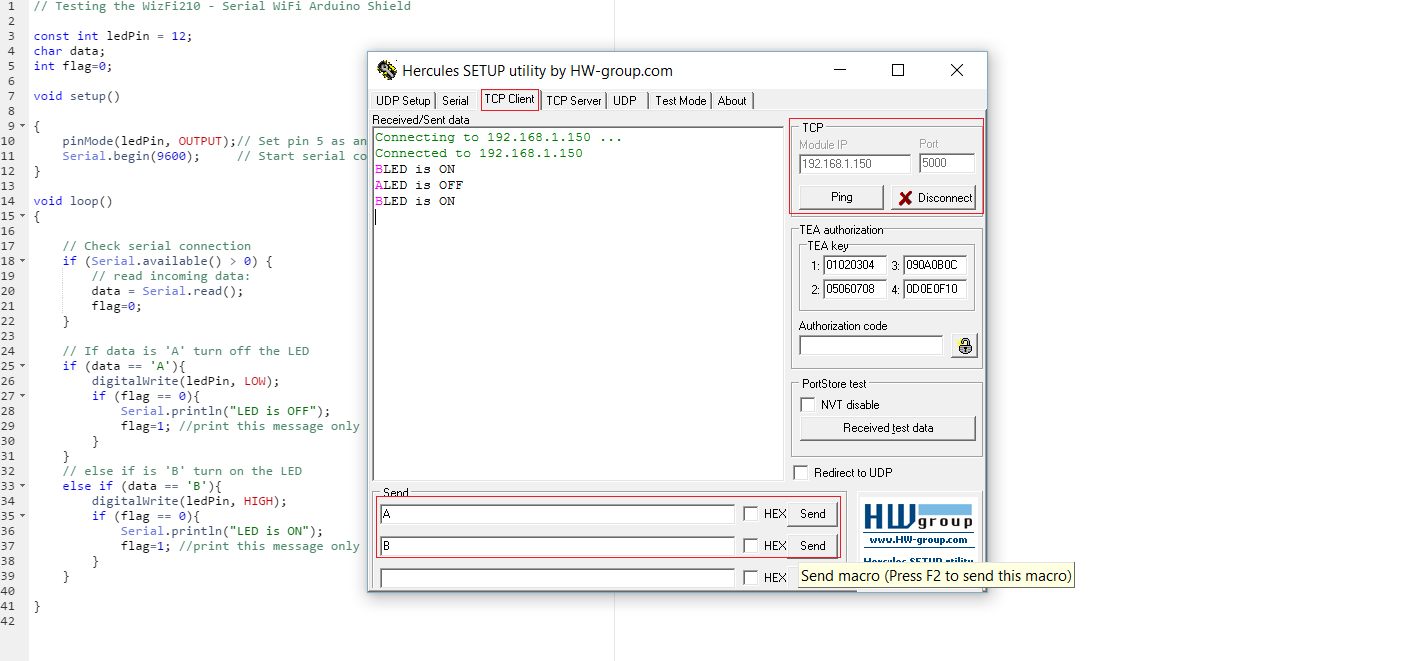This screenshot has height=661, width=1425.
Task: Open the HW group logo image
Action: point(917,516)
